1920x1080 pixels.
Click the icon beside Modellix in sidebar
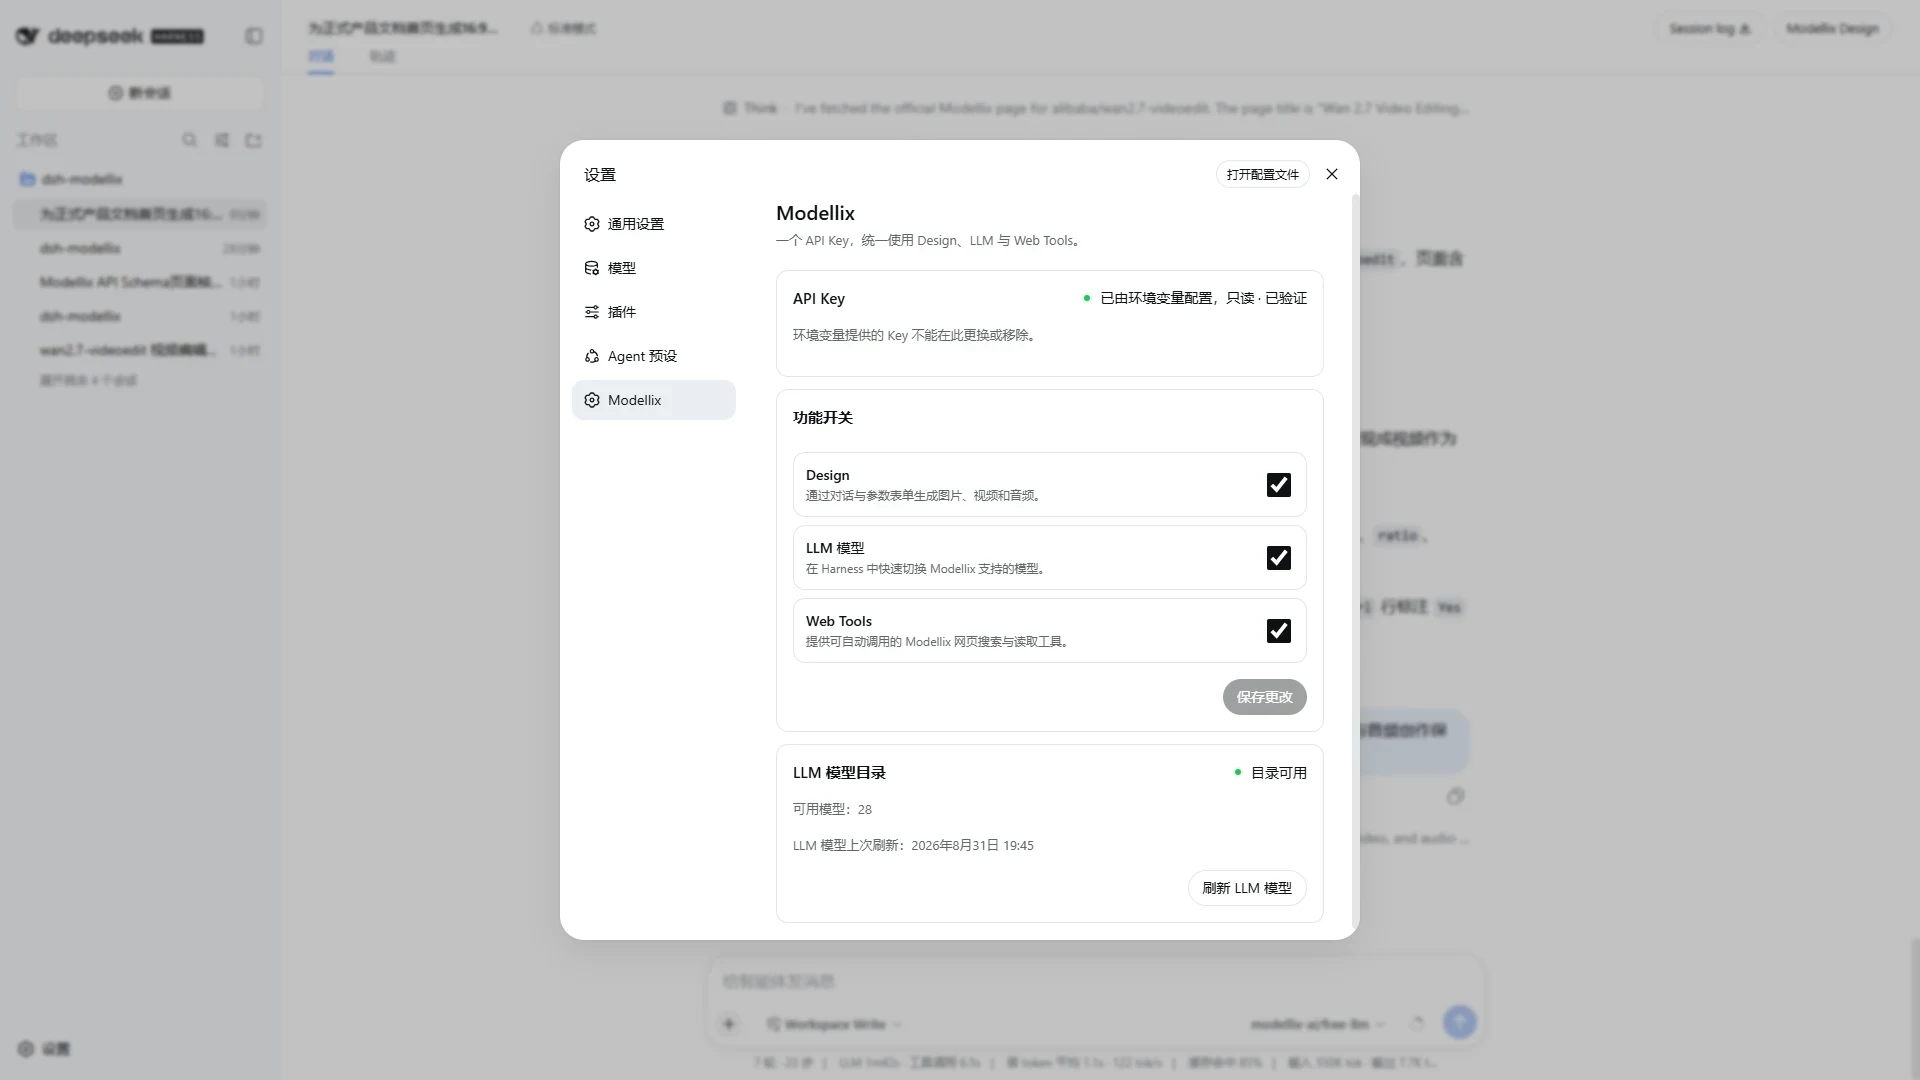point(592,400)
